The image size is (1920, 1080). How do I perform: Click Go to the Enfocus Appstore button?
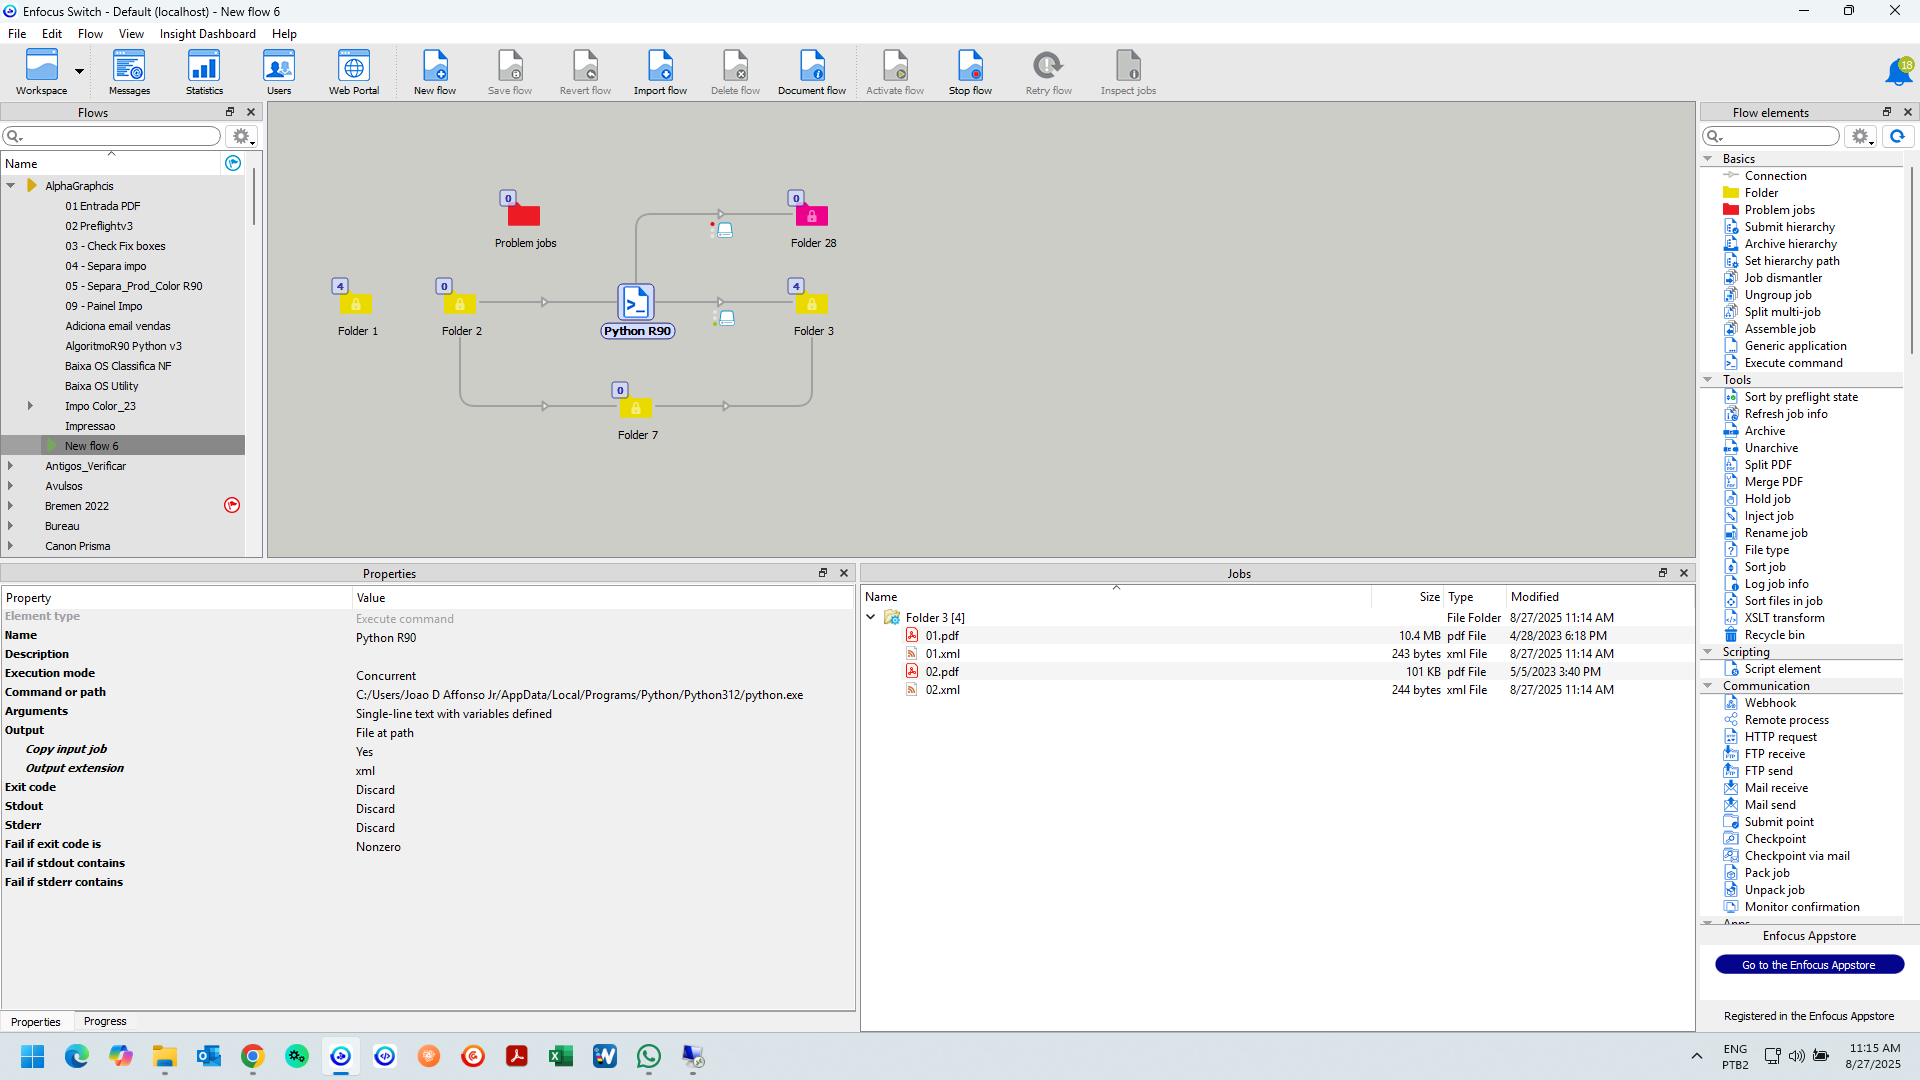(x=1809, y=965)
